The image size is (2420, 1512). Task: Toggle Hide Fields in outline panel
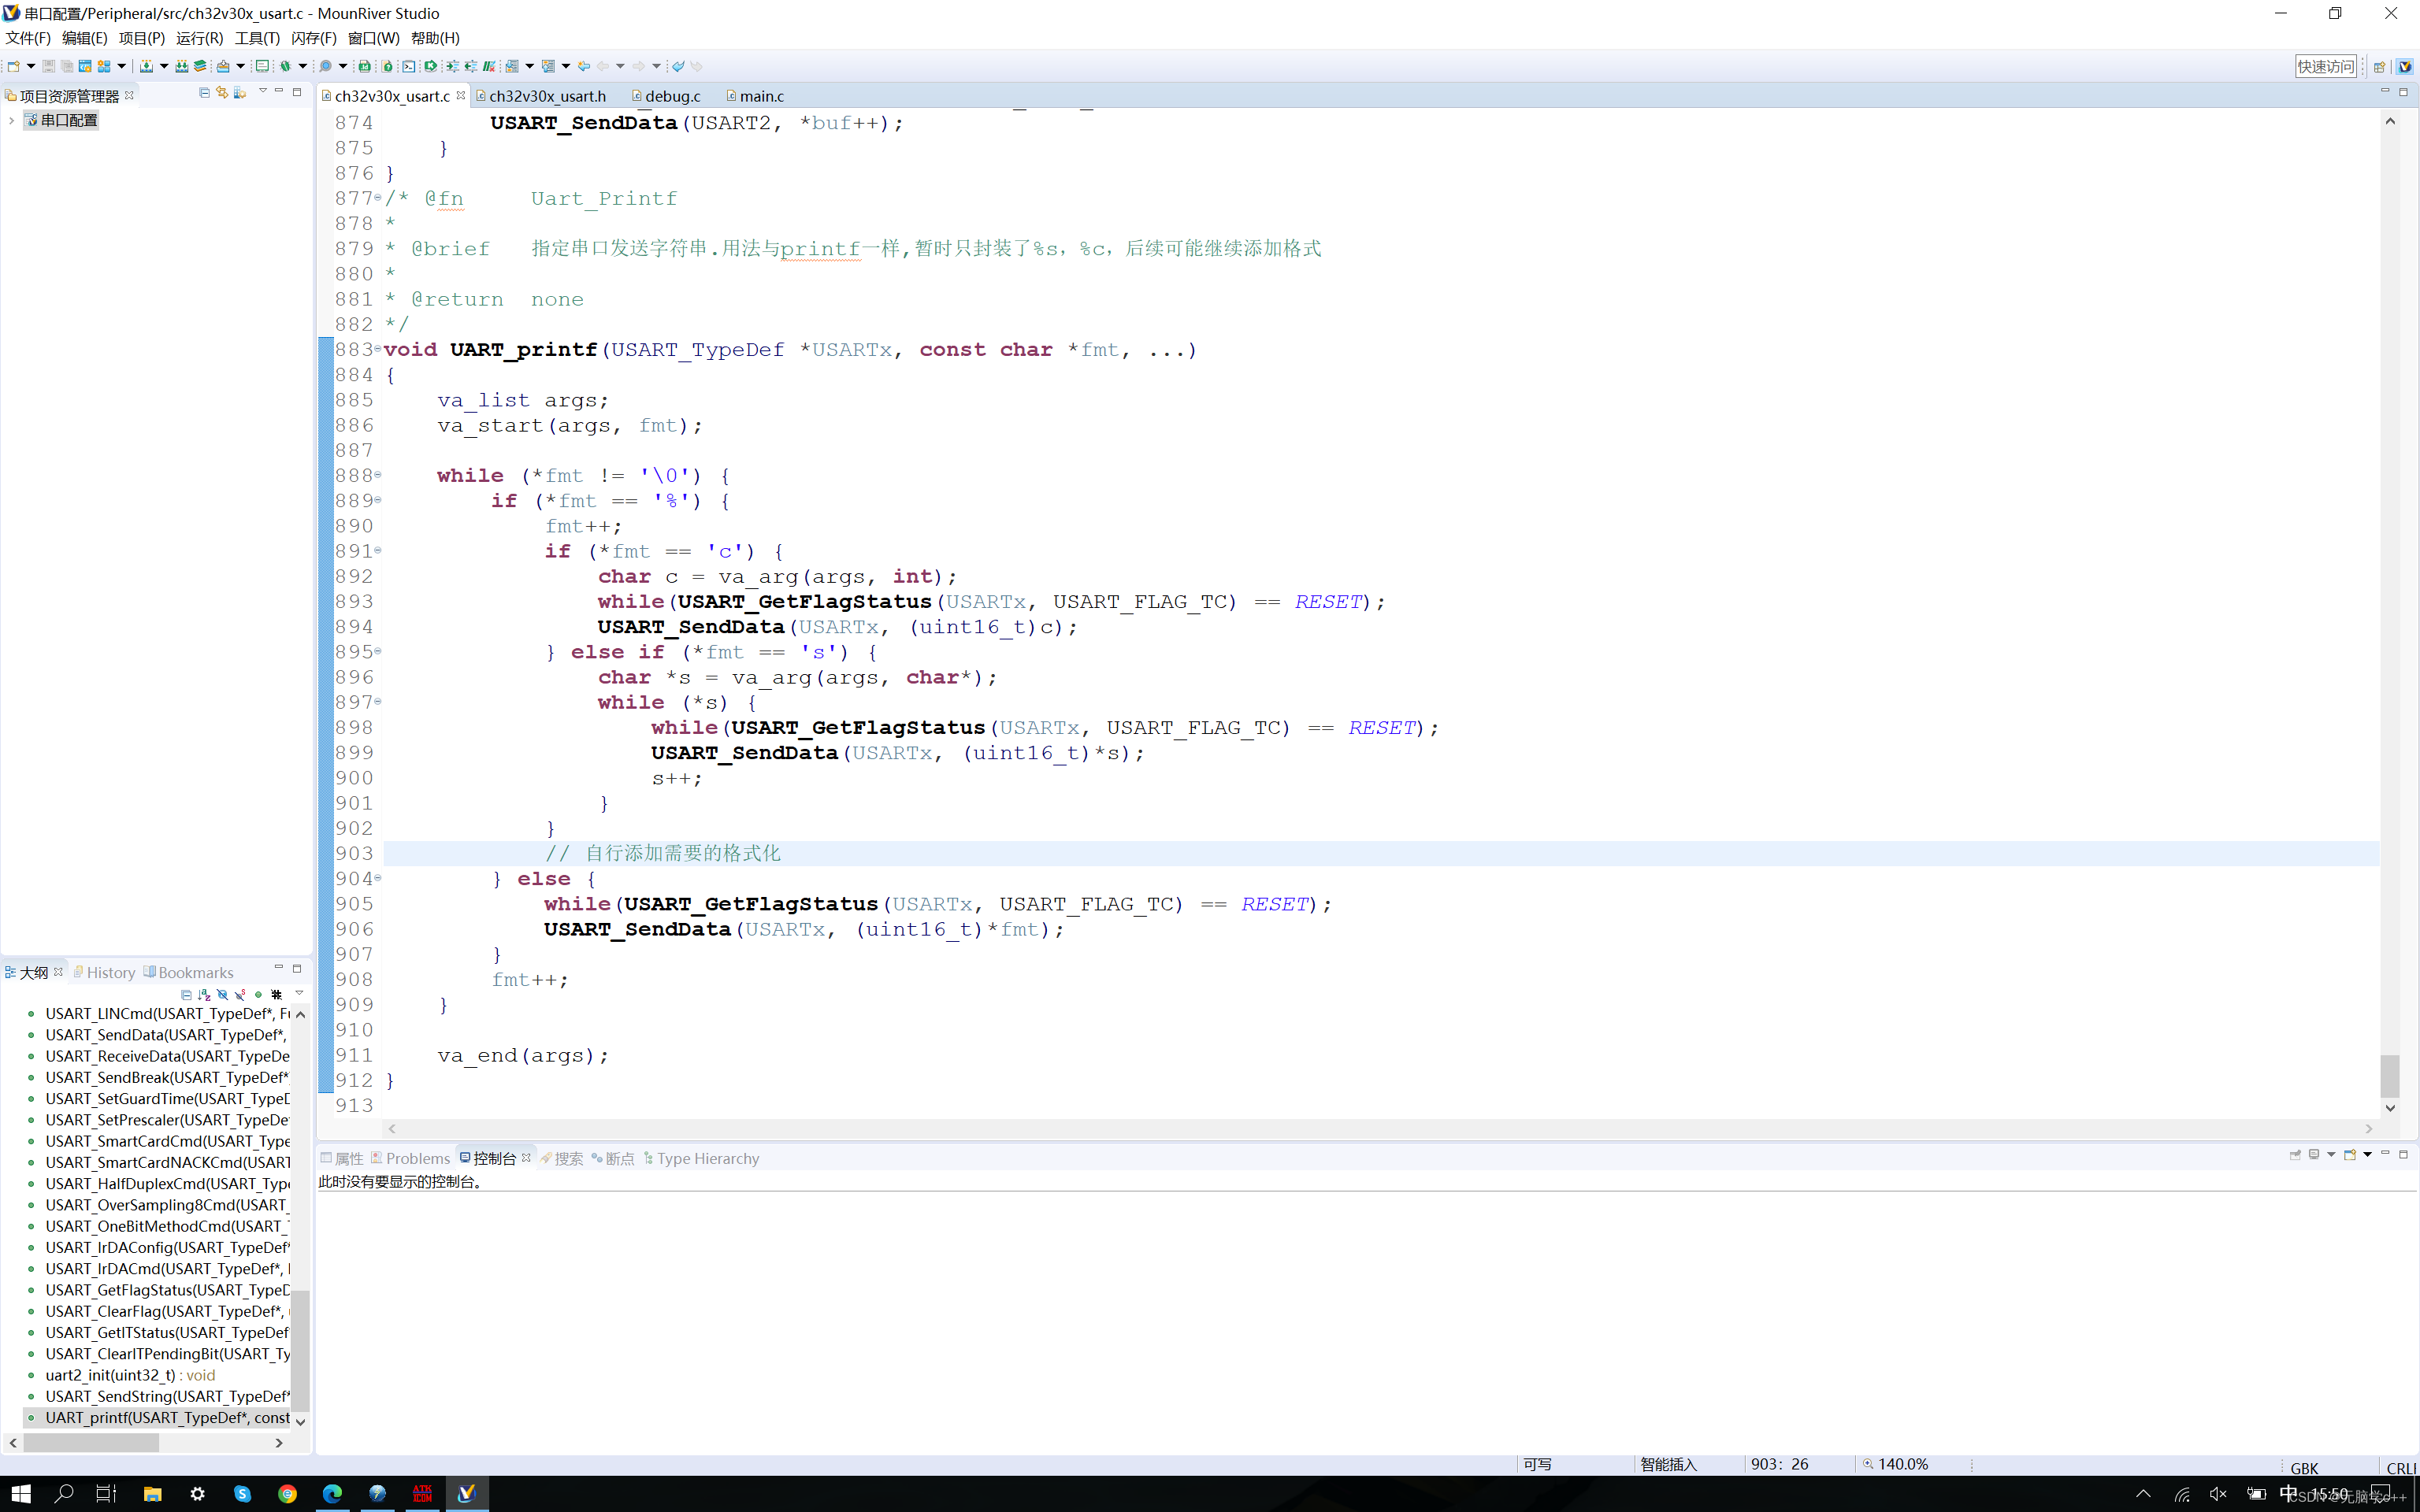(x=222, y=995)
